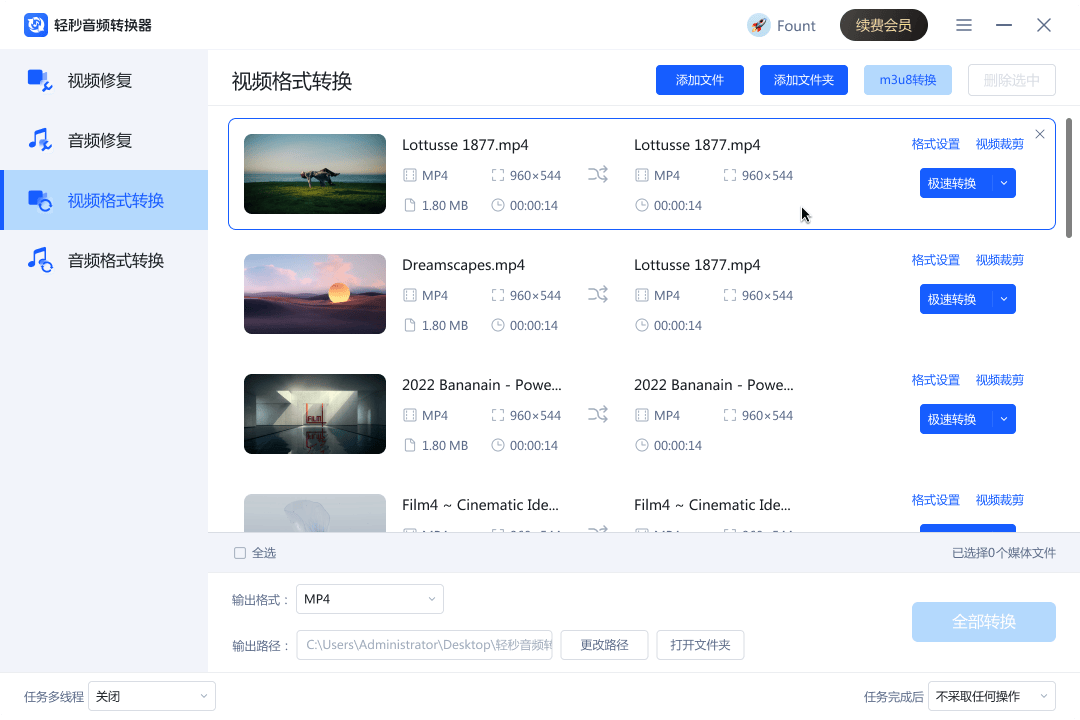Toggle the 全选 select-all checkbox
Image resolution: width=1080 pixels, height=720 pixels.
click(x=240, y=553)
